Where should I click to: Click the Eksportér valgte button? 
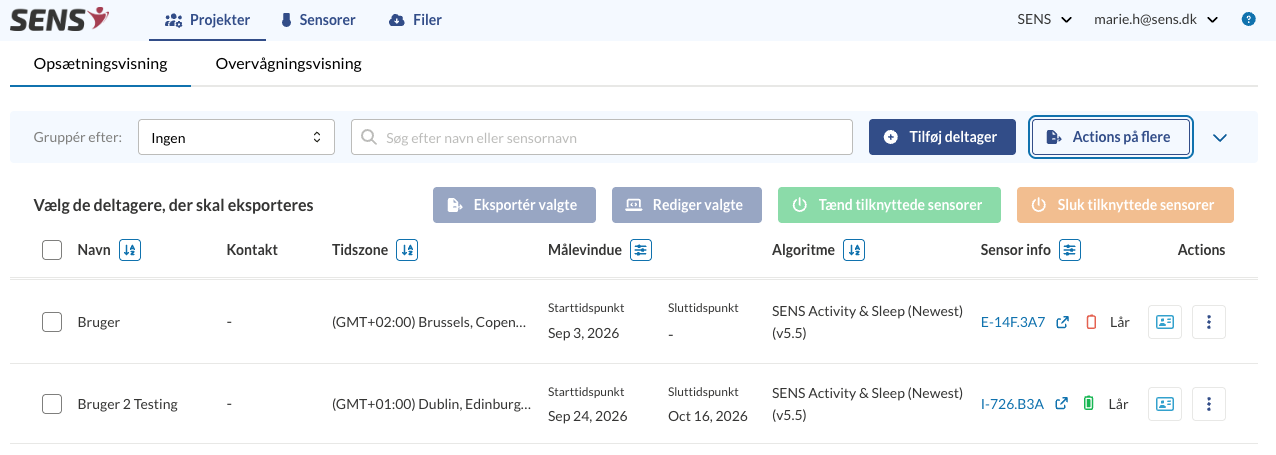click(x=514, y=205)
